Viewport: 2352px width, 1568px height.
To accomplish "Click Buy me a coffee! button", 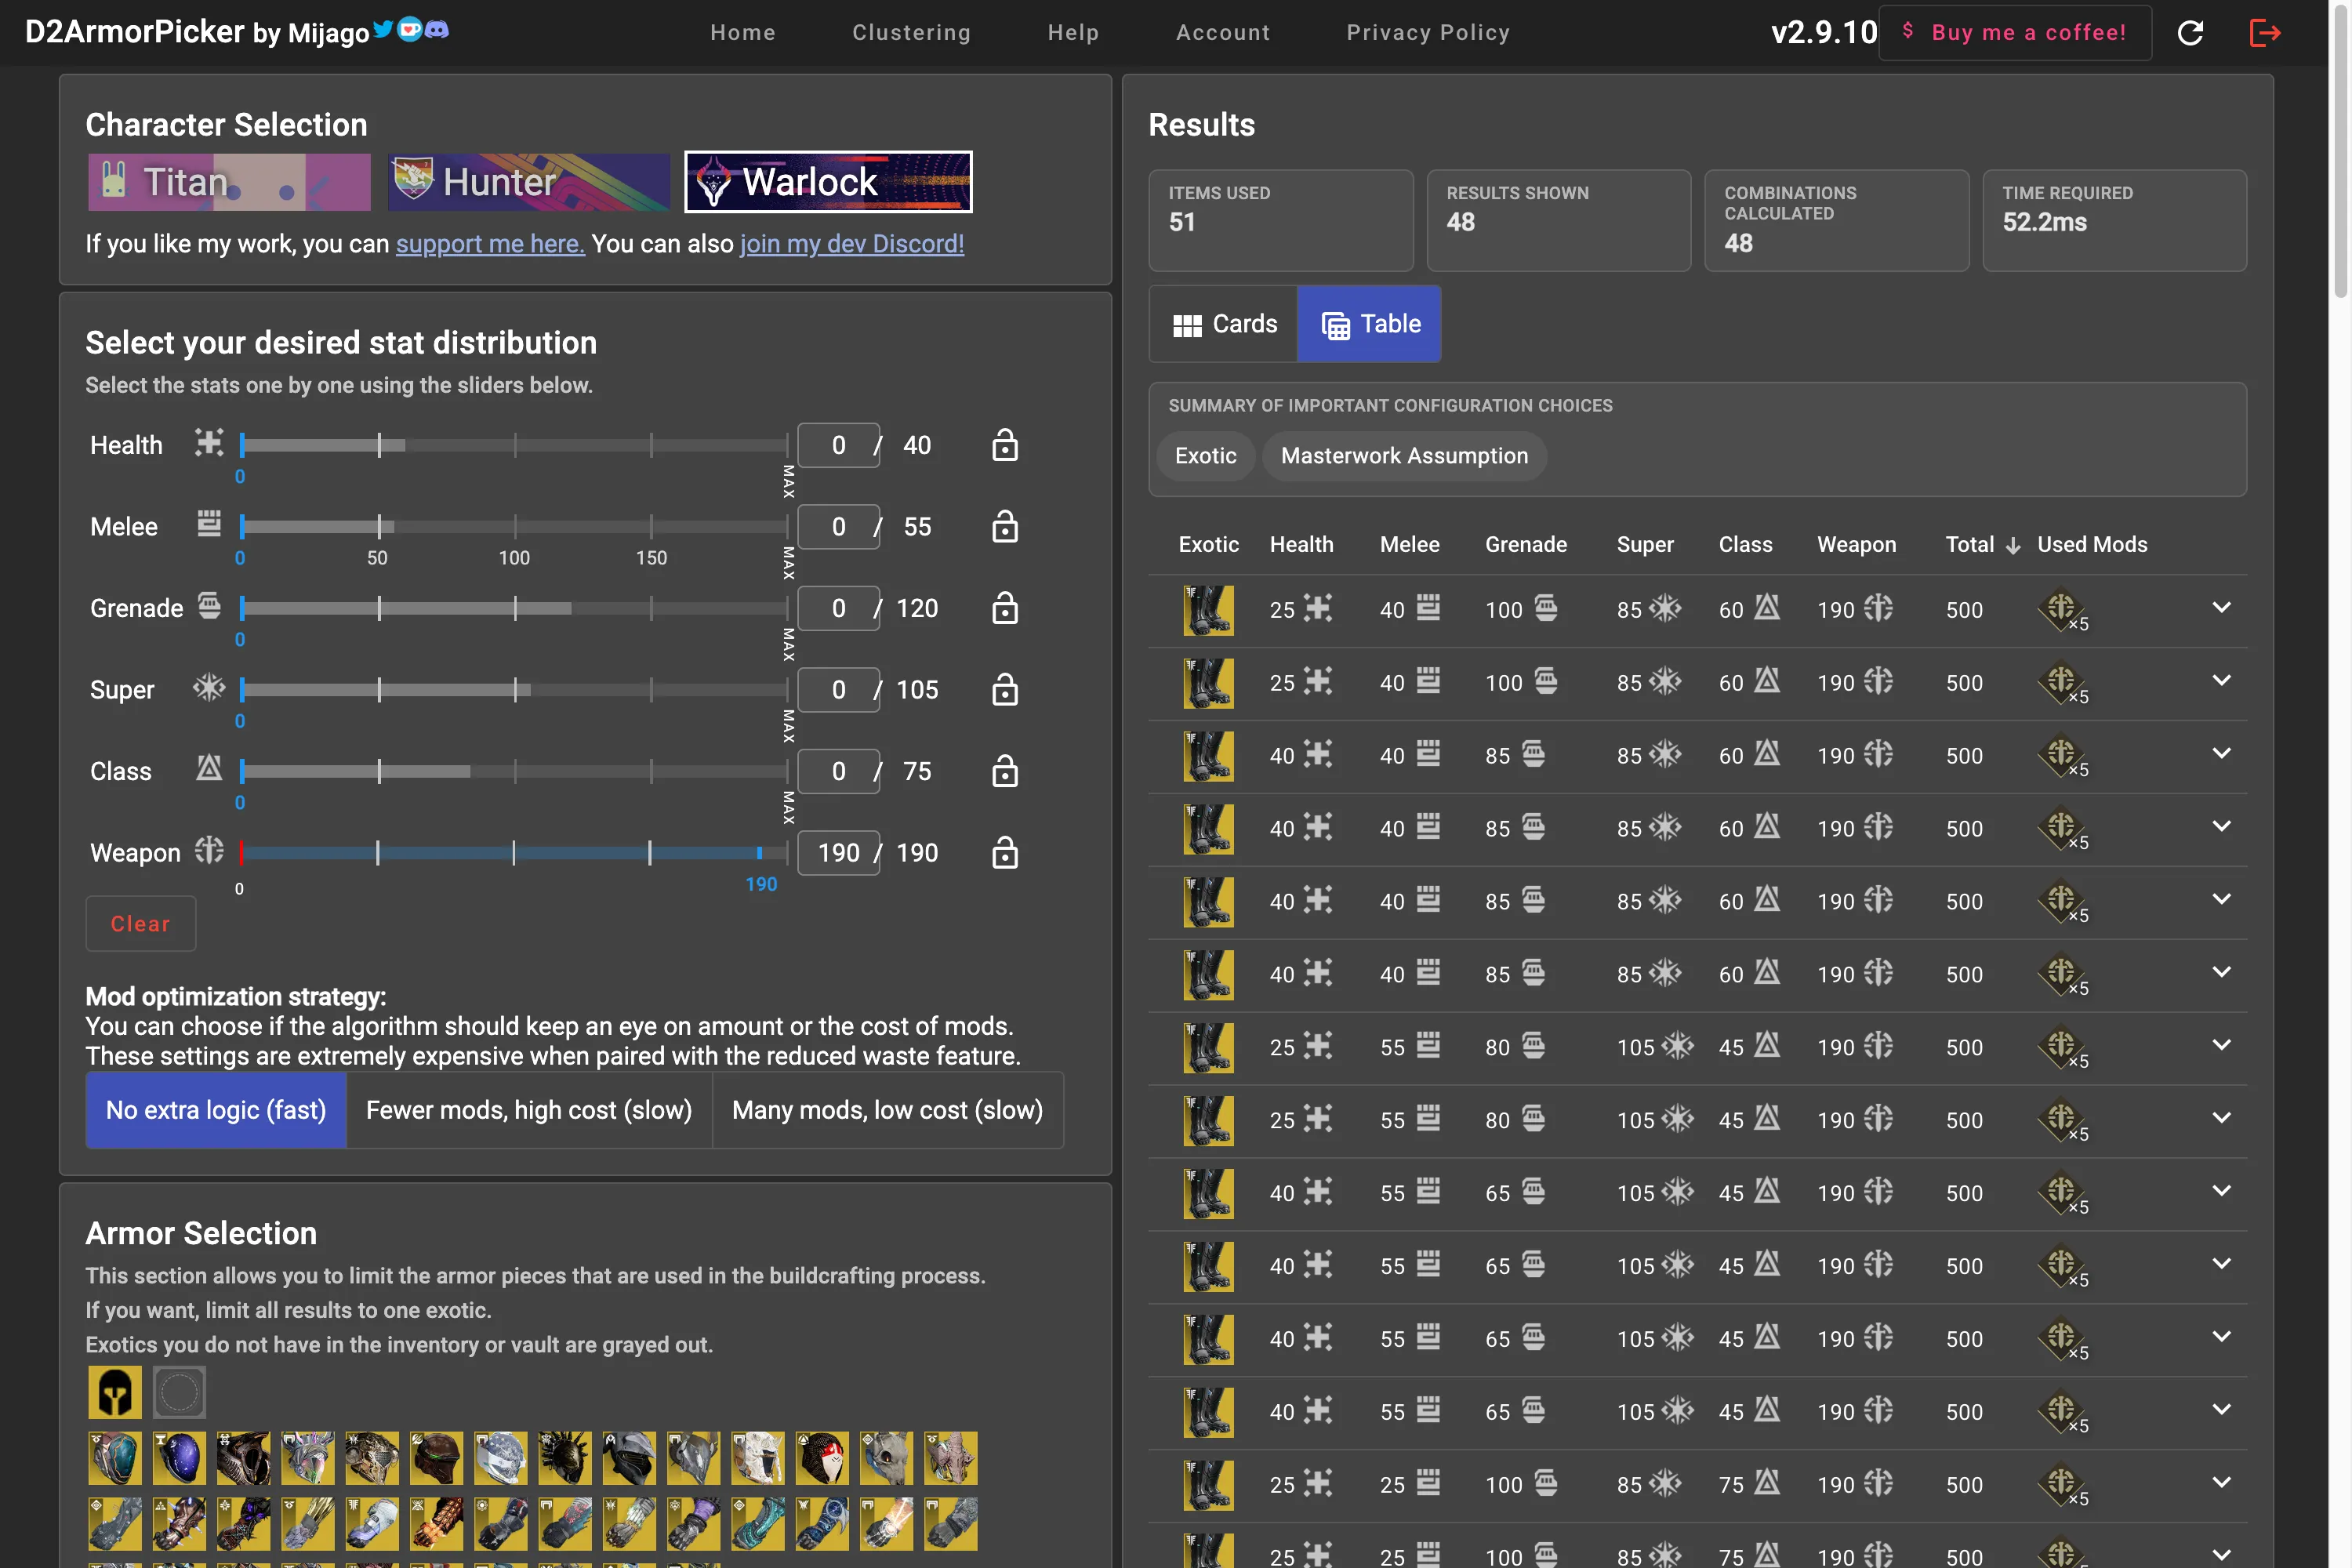I will coord(2015,33).
